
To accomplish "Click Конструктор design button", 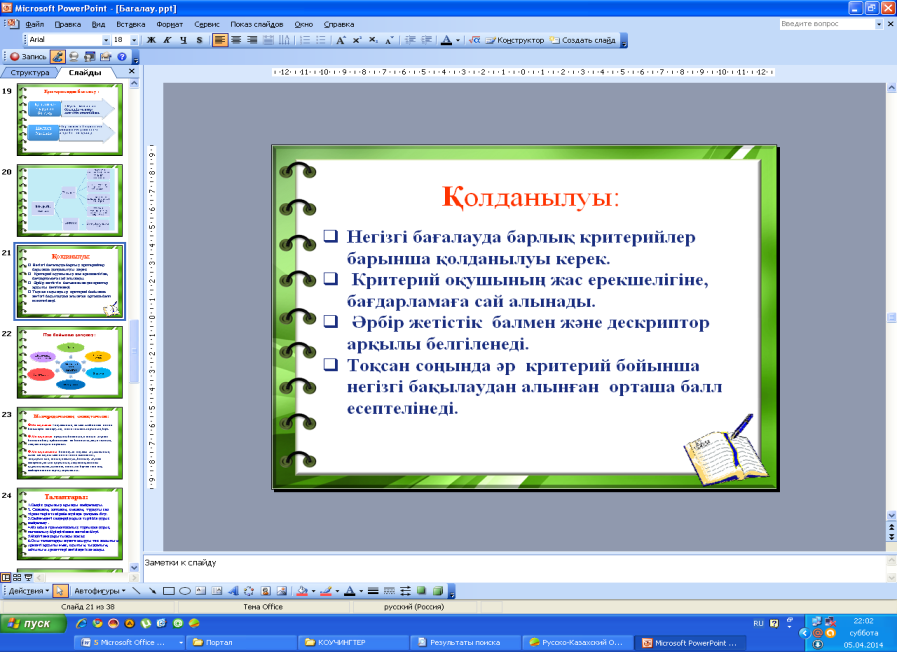I will coord(514,40).
